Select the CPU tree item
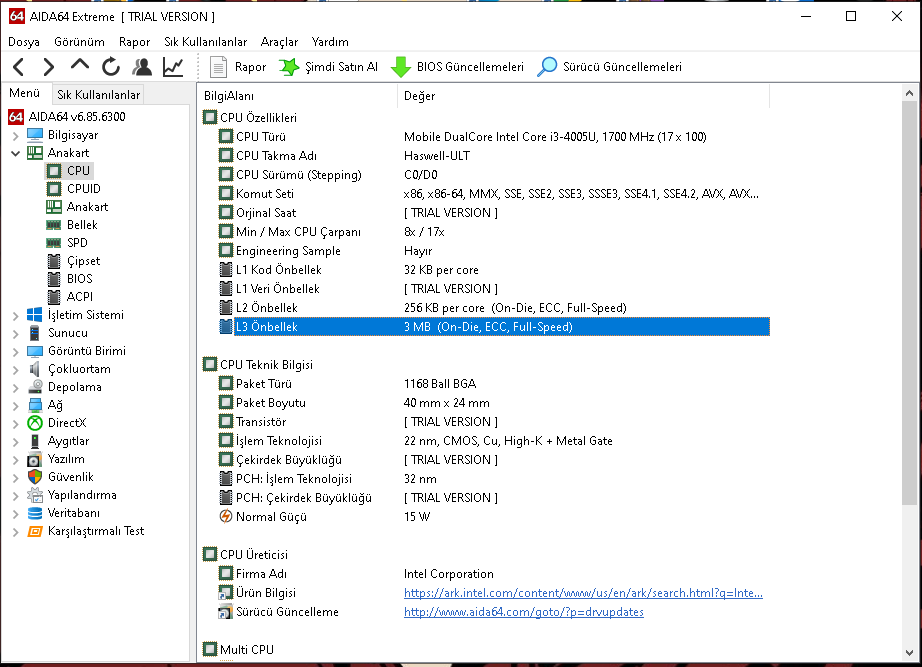This screenshot has width=922, height=667. pyautogui.click(x=78, y=171)
